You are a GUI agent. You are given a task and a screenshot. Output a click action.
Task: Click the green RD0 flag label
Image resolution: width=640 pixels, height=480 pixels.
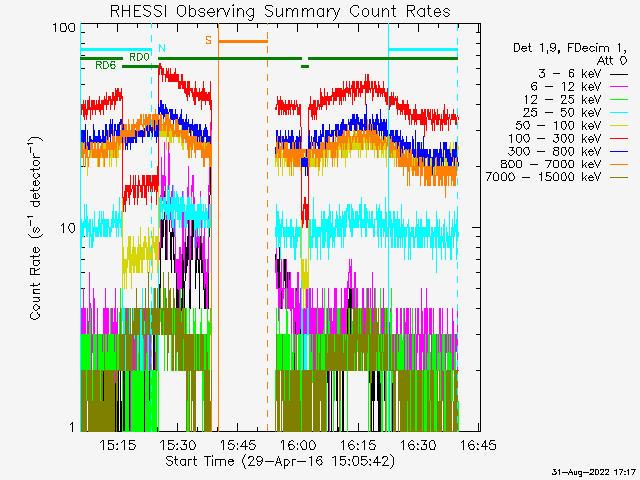pos(139,58)
